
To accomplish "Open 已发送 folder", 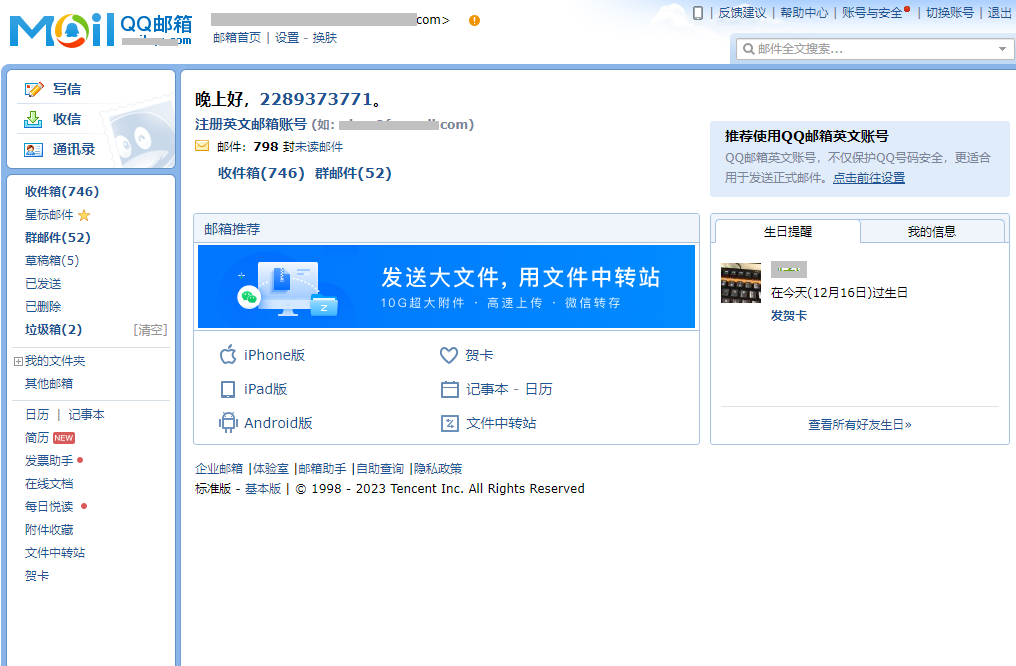I will tap(43, 284).
